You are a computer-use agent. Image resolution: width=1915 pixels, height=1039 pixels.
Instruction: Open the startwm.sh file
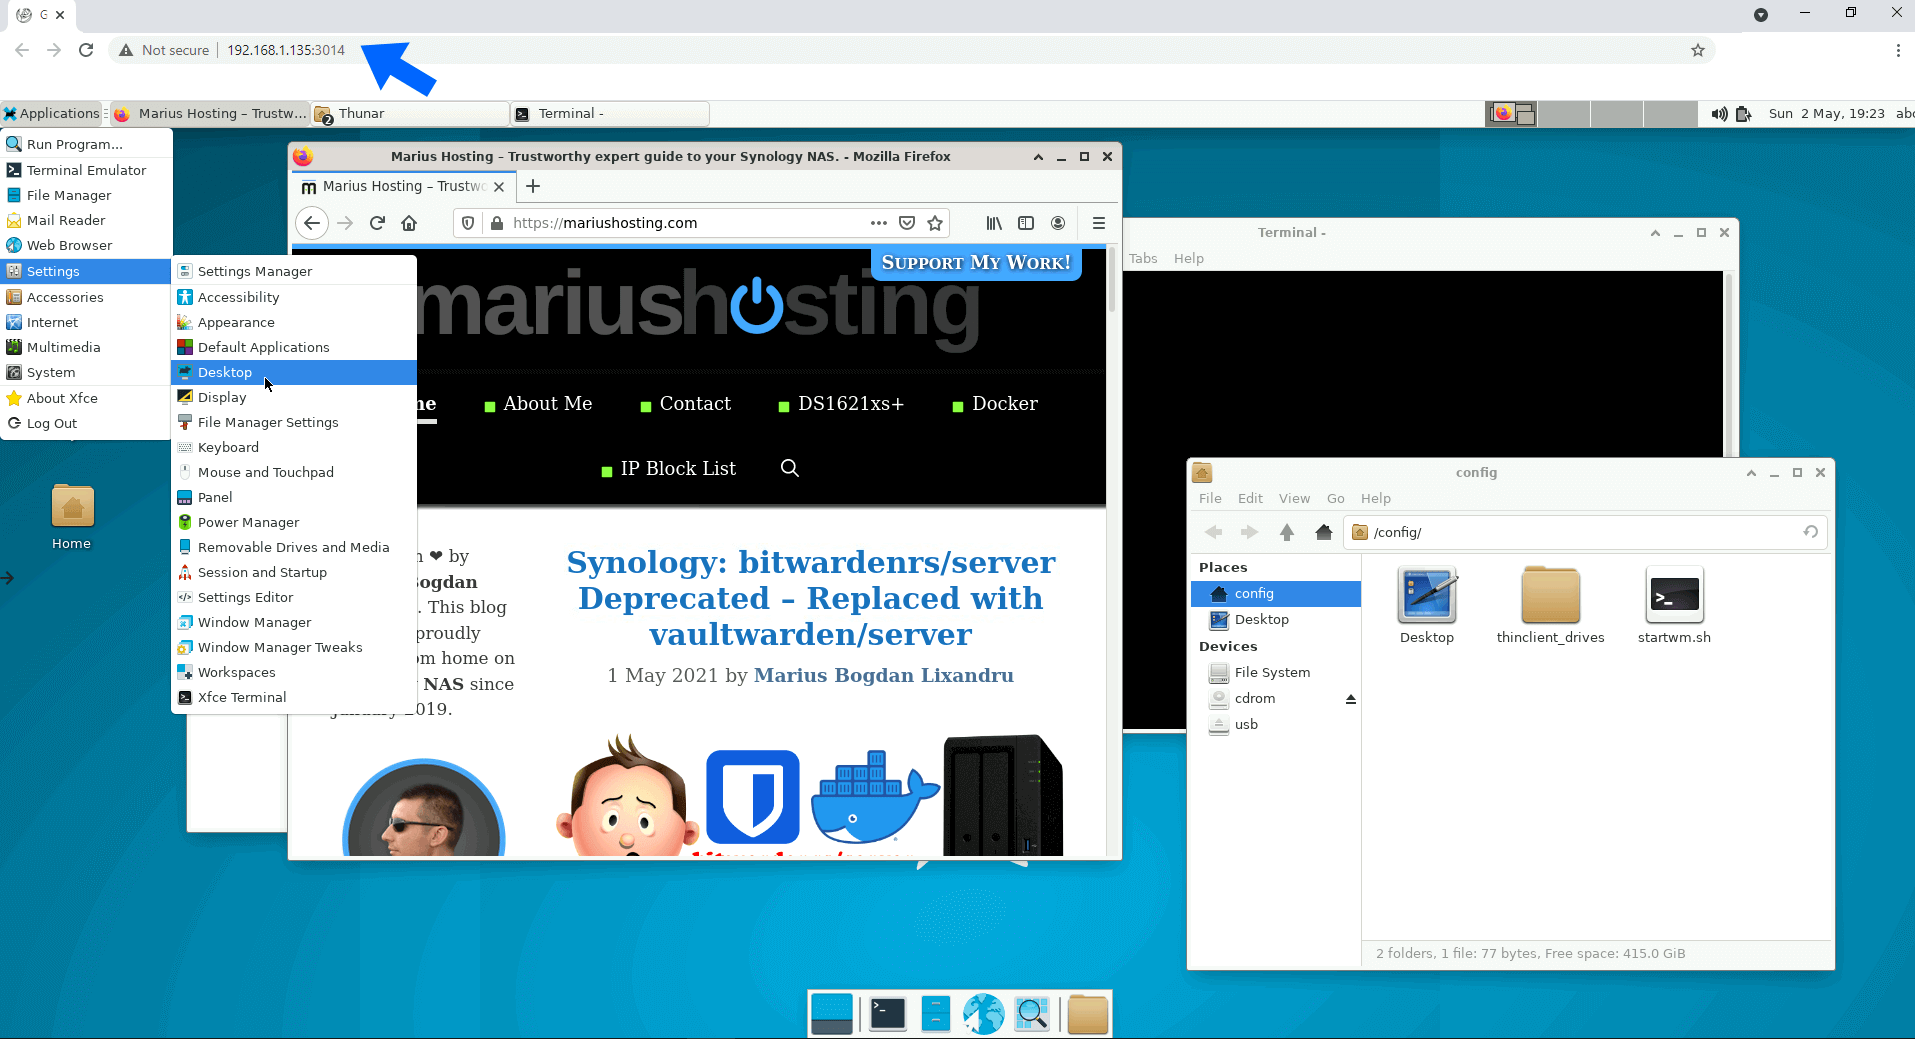click(1674, 606)
